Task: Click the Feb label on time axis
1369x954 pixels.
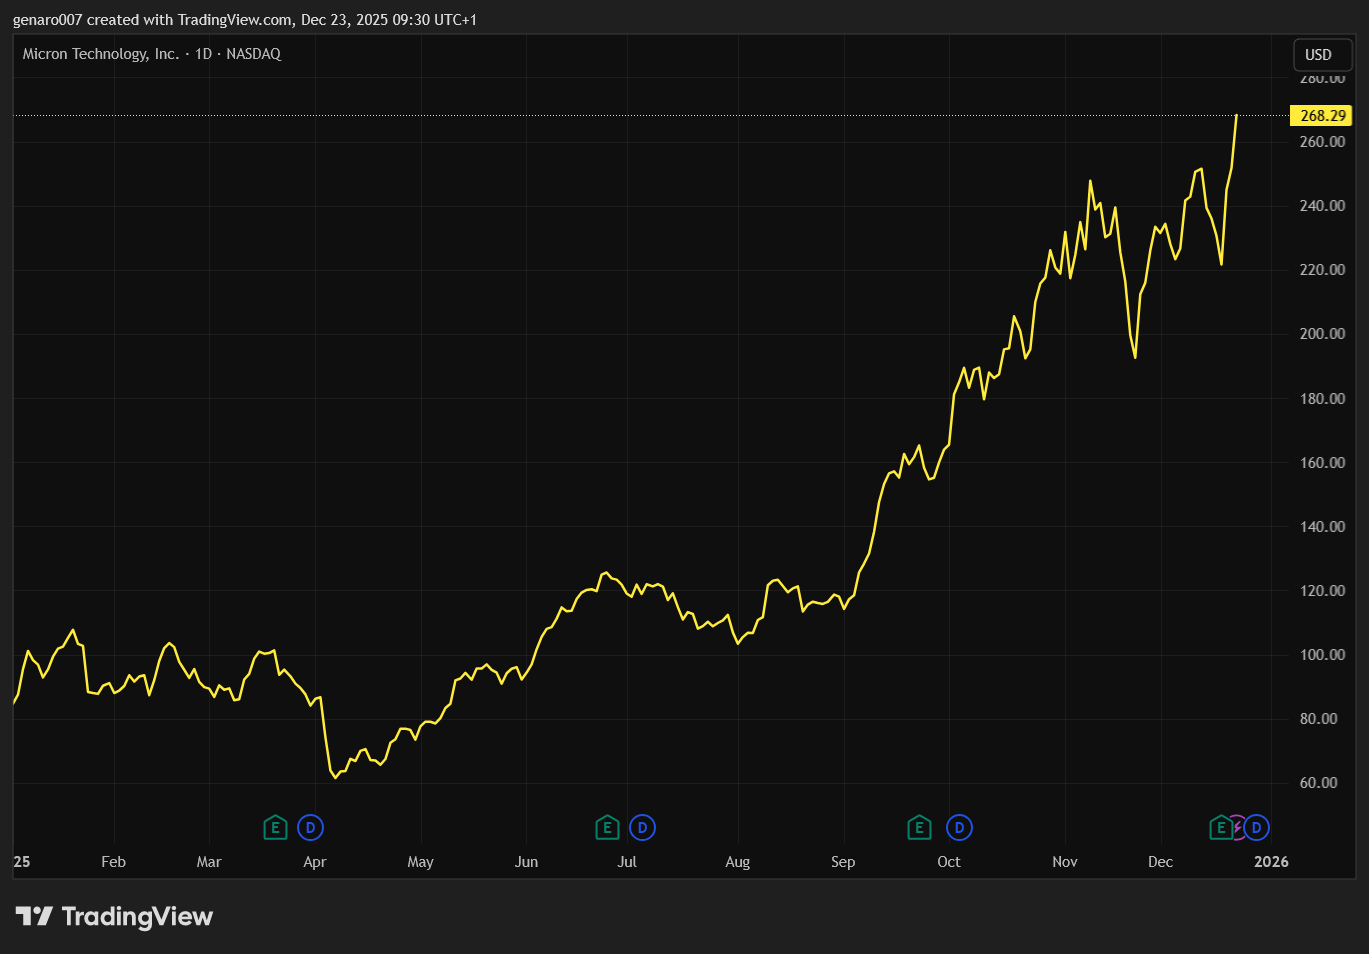Action: coord(114,862)
